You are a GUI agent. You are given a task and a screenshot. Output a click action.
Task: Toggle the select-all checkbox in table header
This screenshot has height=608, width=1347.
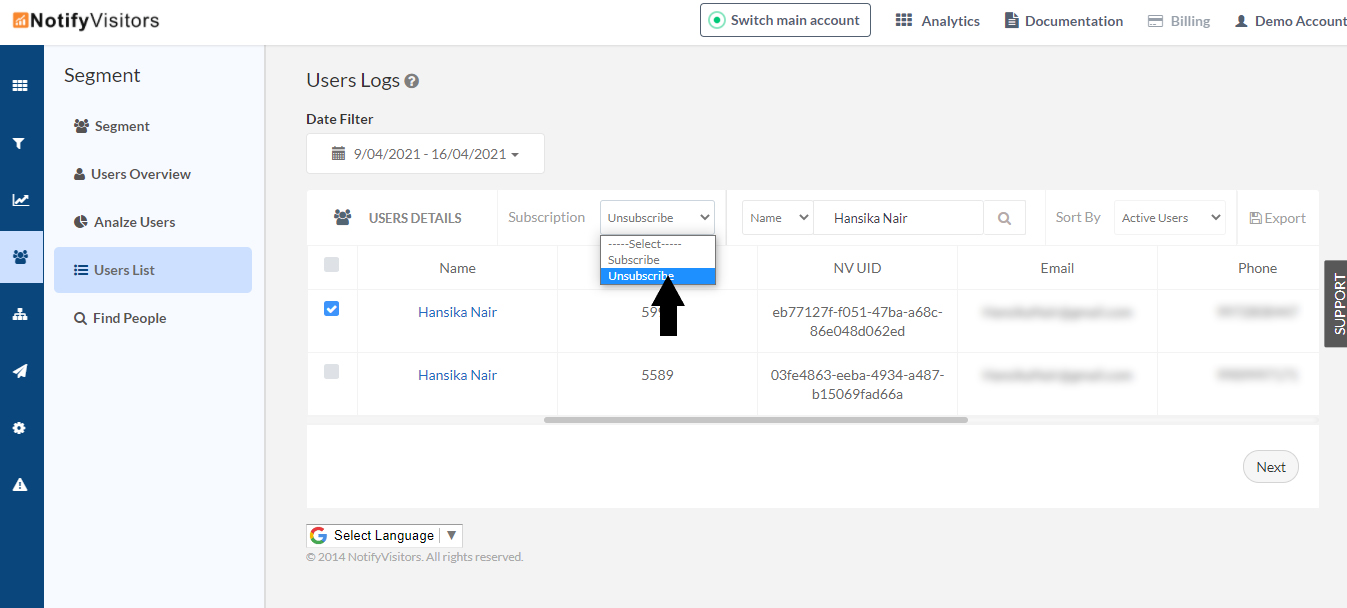point(332,265)
